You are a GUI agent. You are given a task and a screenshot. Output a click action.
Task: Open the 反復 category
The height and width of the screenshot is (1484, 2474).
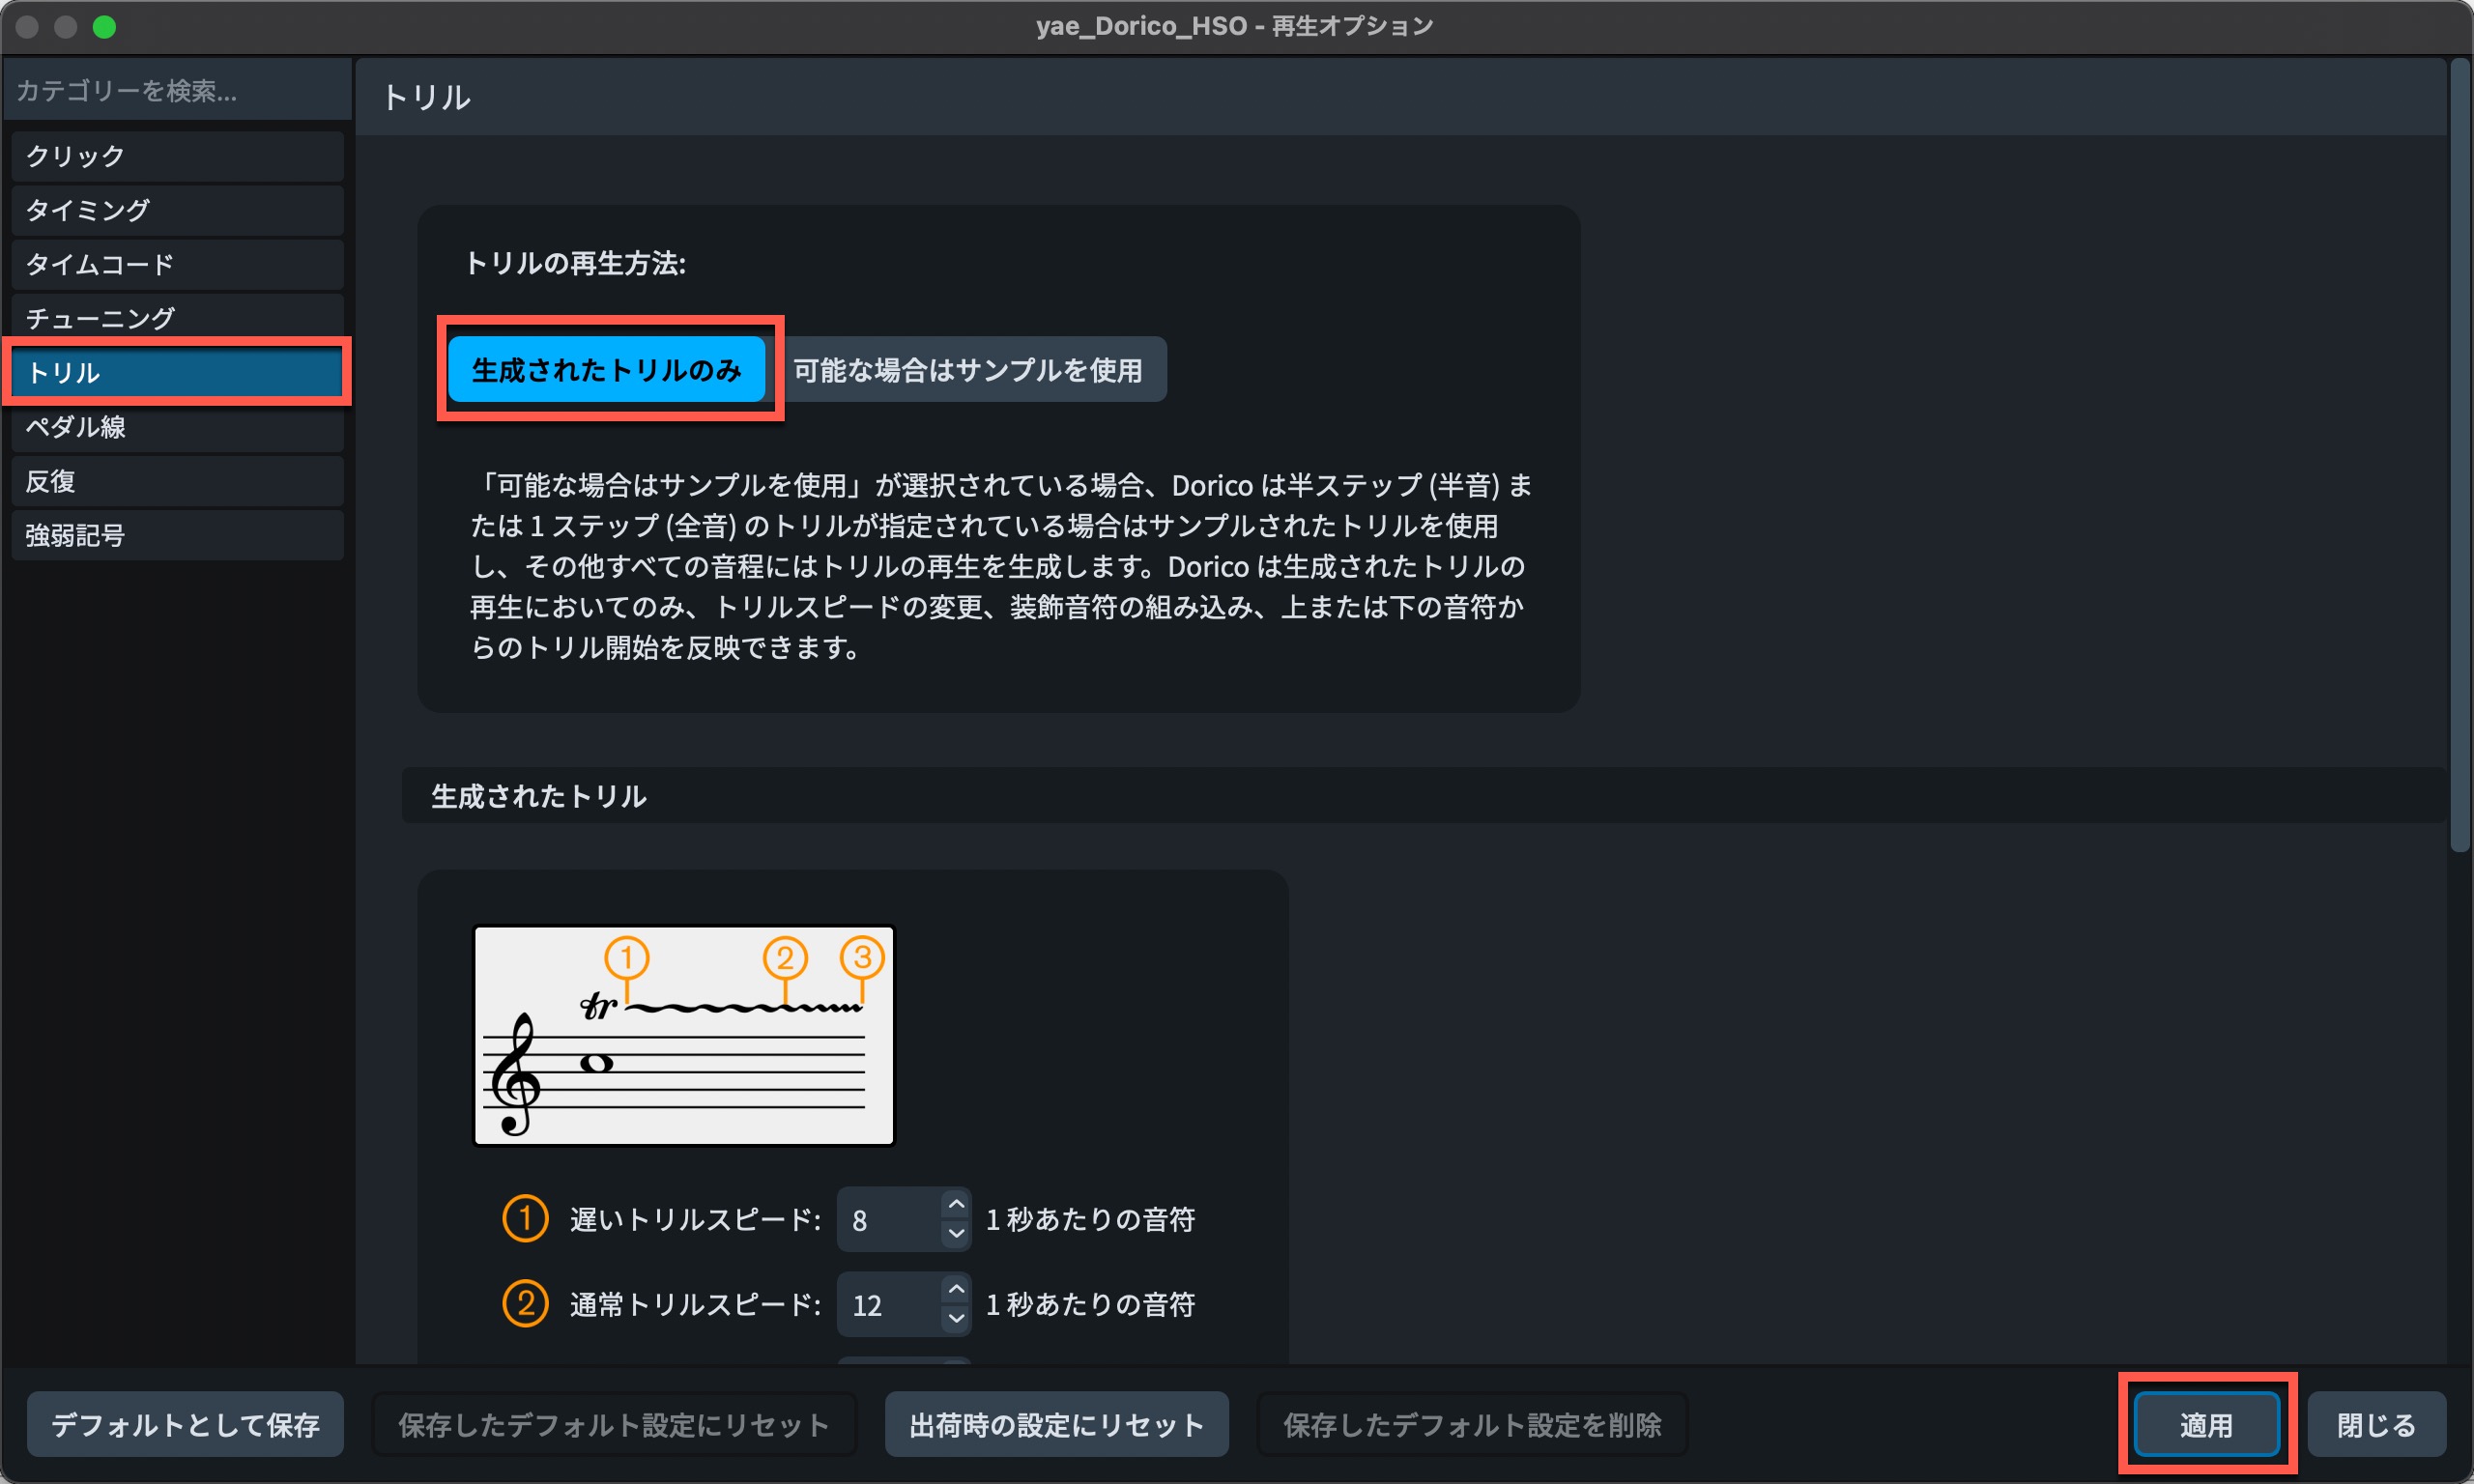[177, 481]
